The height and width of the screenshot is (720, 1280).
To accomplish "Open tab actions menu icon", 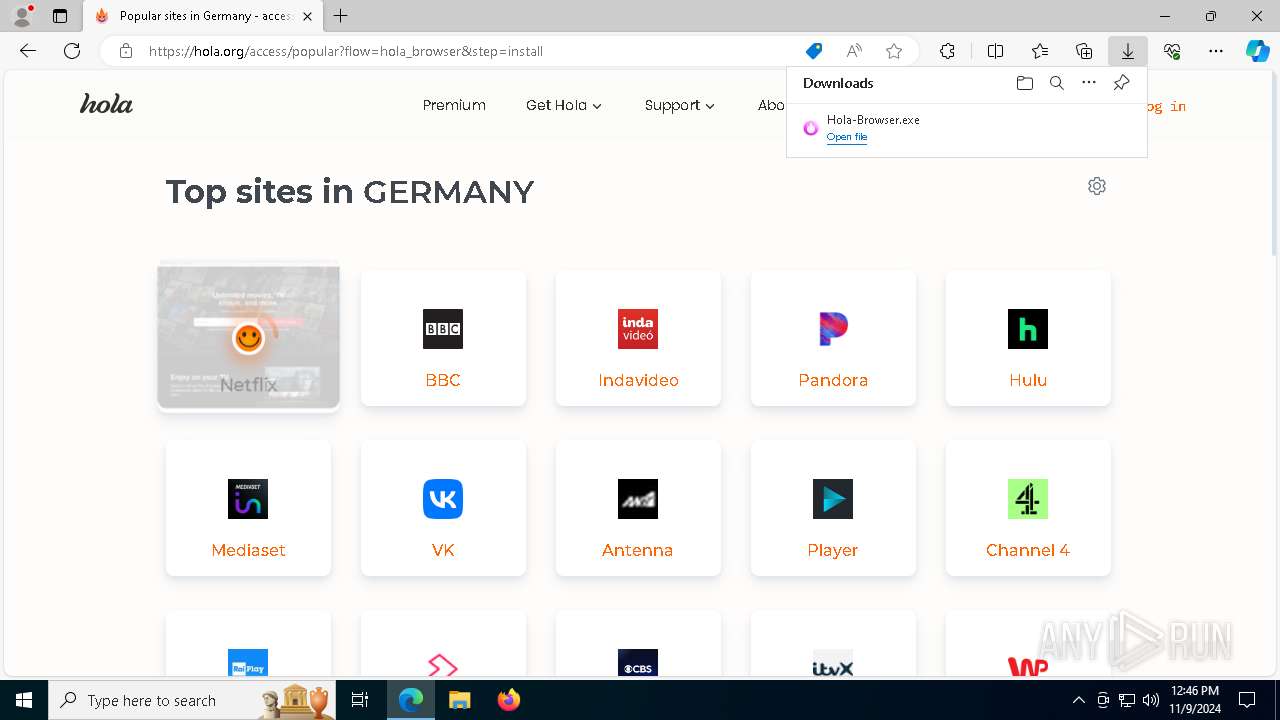I will (60, 16).
